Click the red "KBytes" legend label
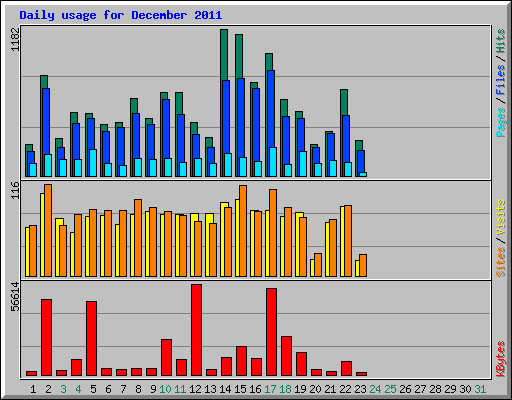Image resolution: width=512 pixels, height=400 pixels. pos(501,359)
